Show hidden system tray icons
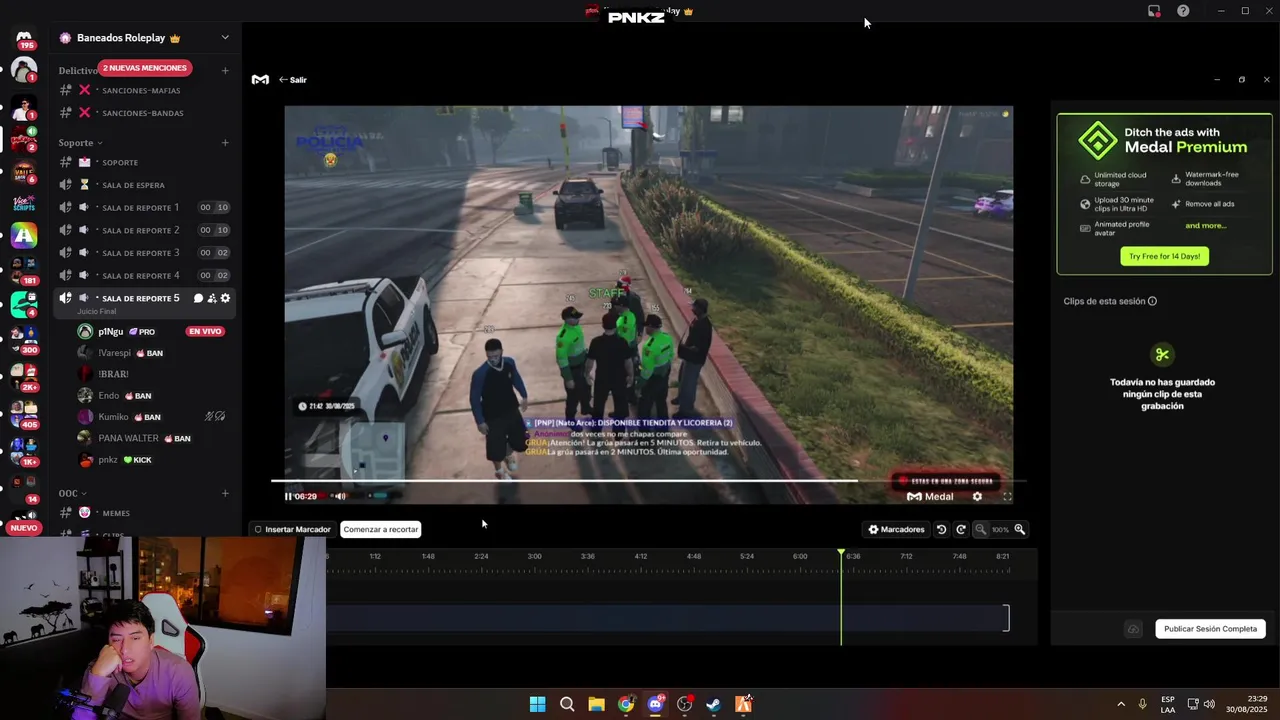 click(x=1120, y=704)
